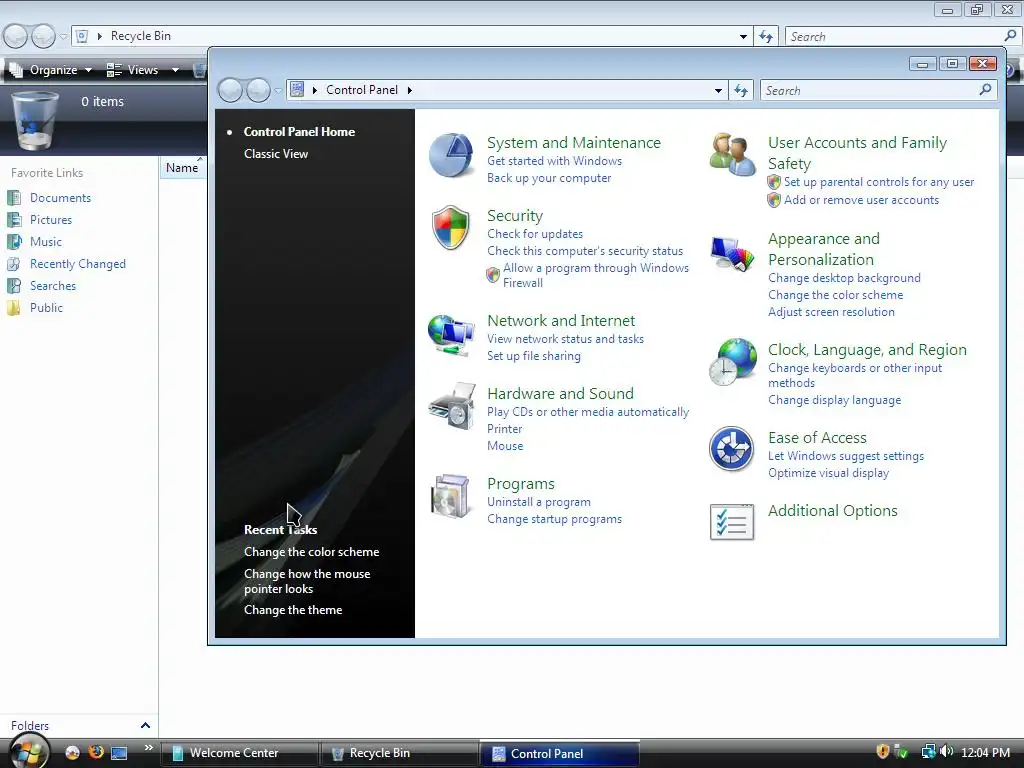Open the System and Maintenance pie chart icon
Screen dimensions: 1024x768
[451, 155]
